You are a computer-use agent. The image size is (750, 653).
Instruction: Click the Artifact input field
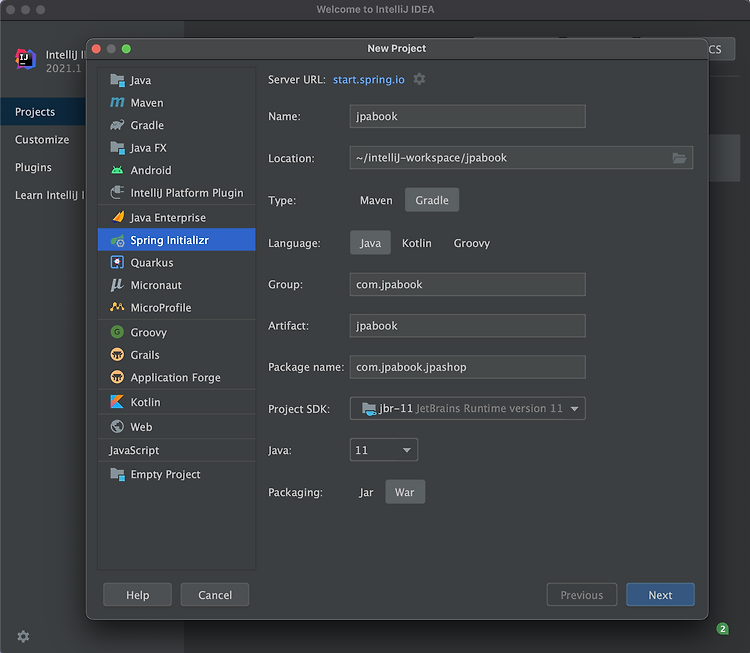467,325
